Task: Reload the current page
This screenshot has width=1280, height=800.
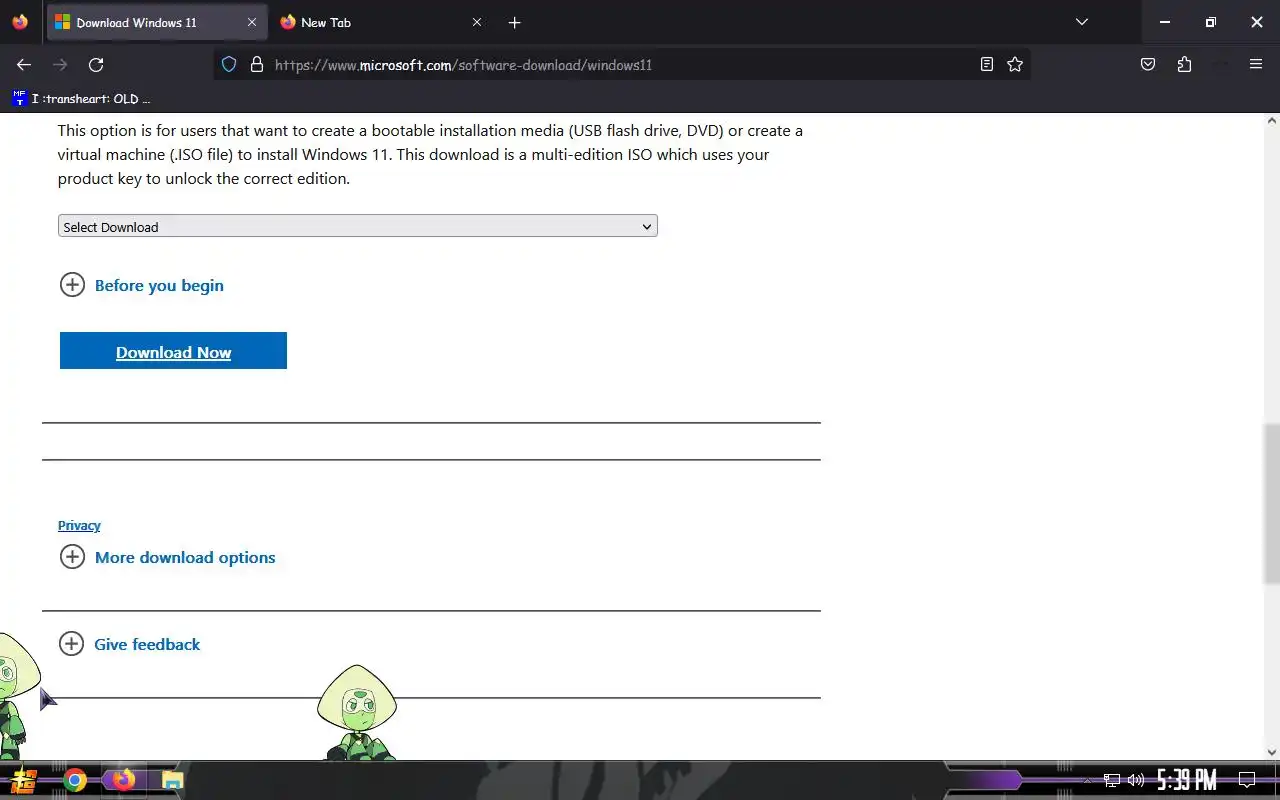Action: (x=96, y=65)
